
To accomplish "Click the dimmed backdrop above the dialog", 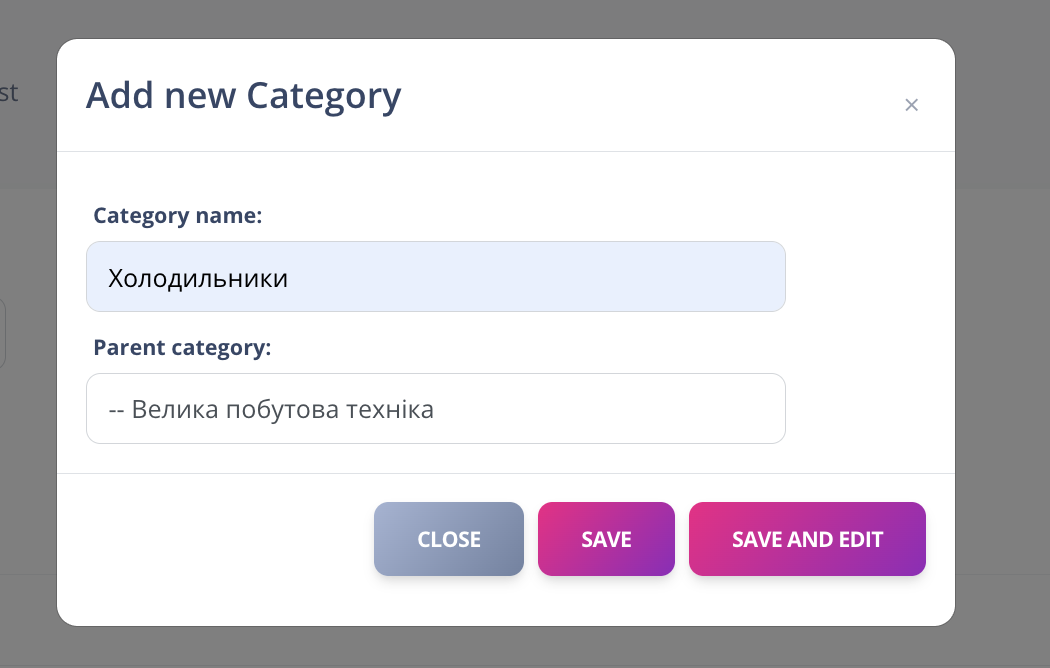I will (x=500, y=18).
